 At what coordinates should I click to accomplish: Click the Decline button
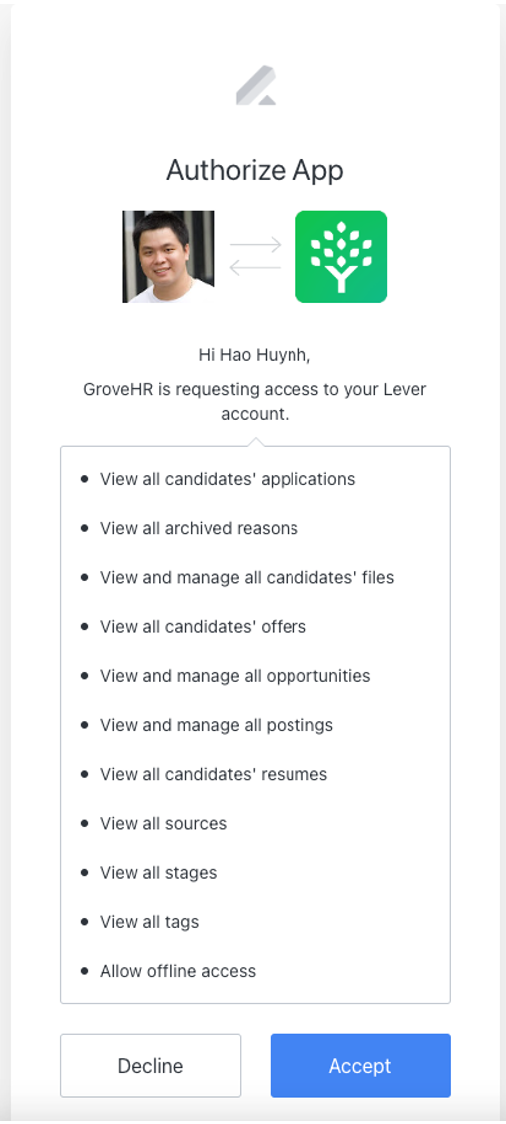pos(151,1065)
